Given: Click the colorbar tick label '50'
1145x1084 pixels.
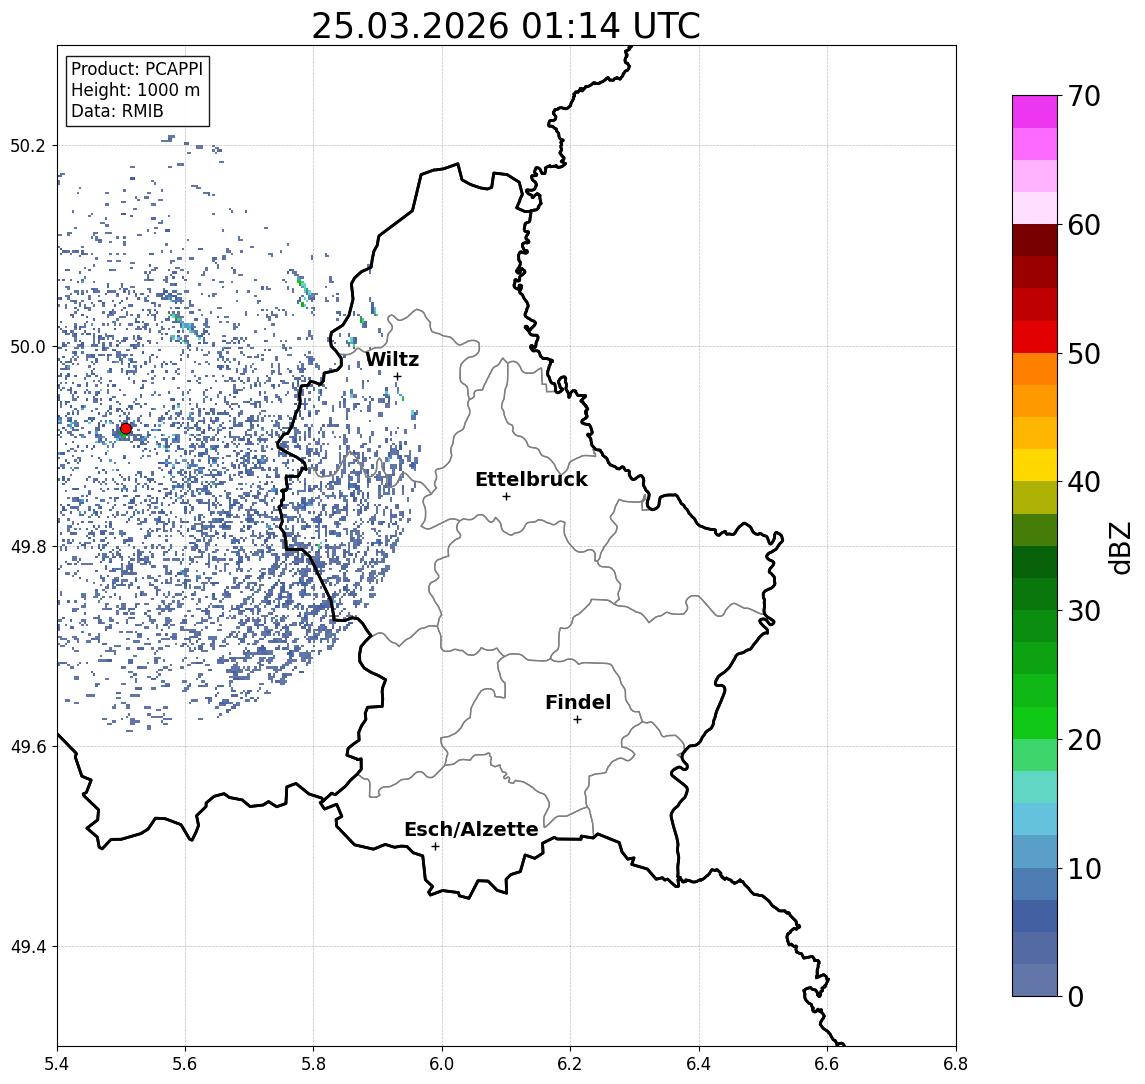Looking at the screenshot, I should 1084,354.
